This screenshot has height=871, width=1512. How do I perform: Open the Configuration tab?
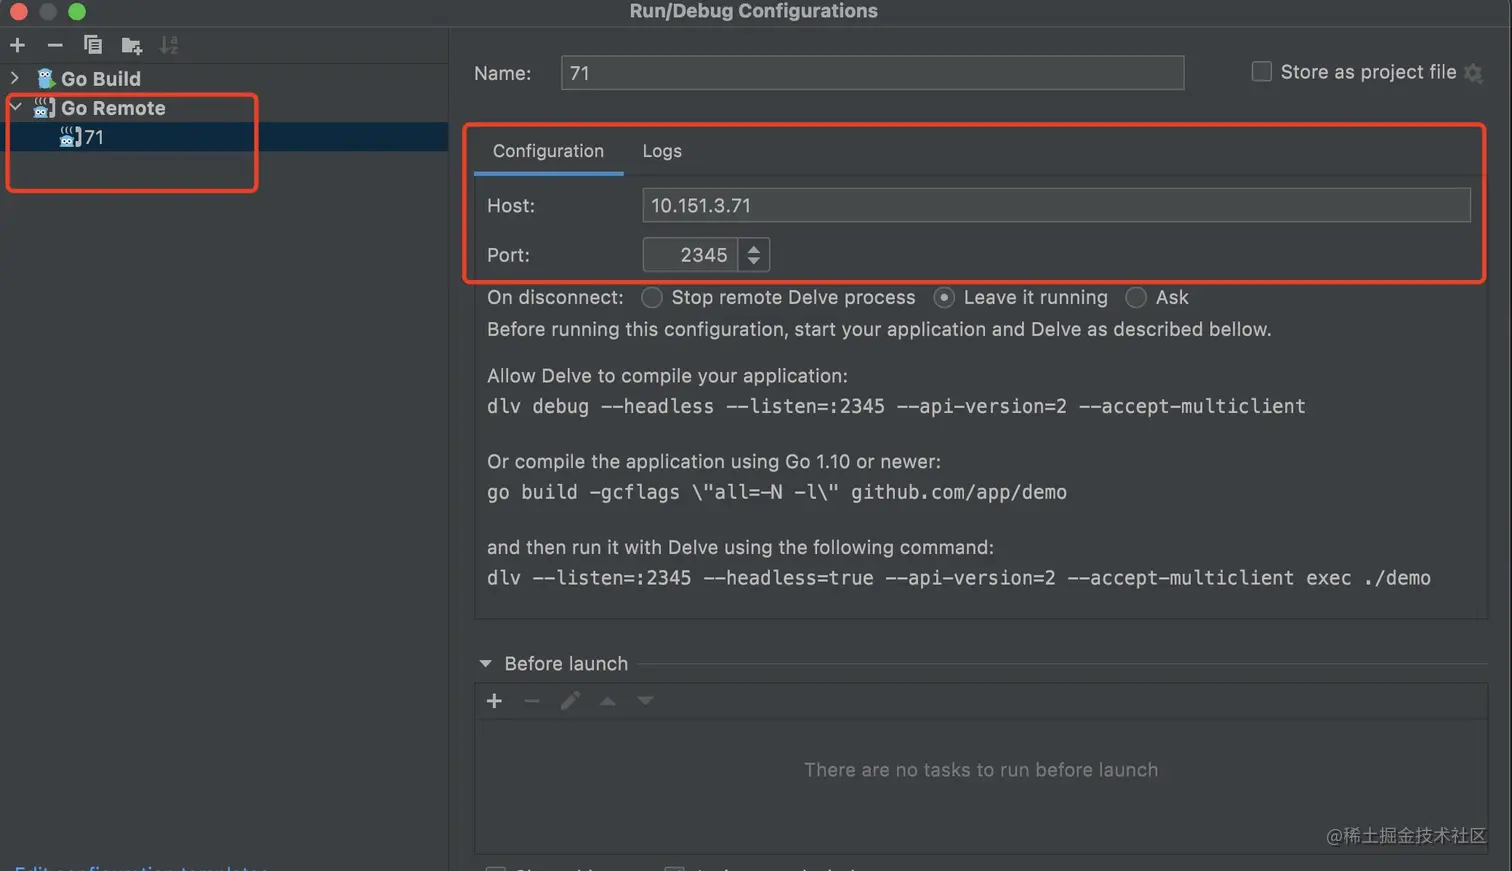(548, 151)
